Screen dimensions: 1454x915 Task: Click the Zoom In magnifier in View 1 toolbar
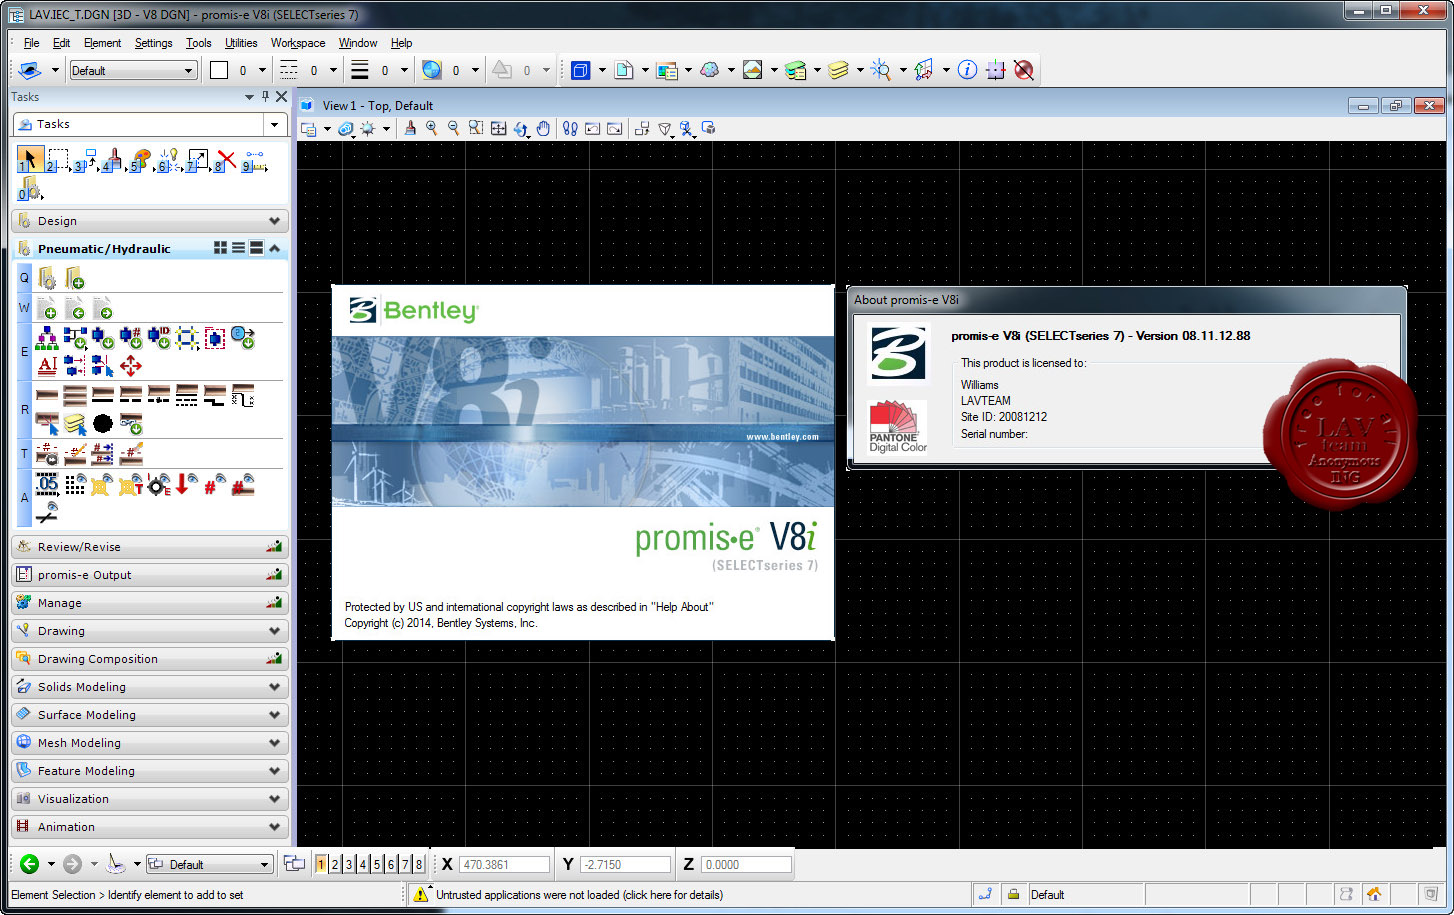(x=432, y=129)
